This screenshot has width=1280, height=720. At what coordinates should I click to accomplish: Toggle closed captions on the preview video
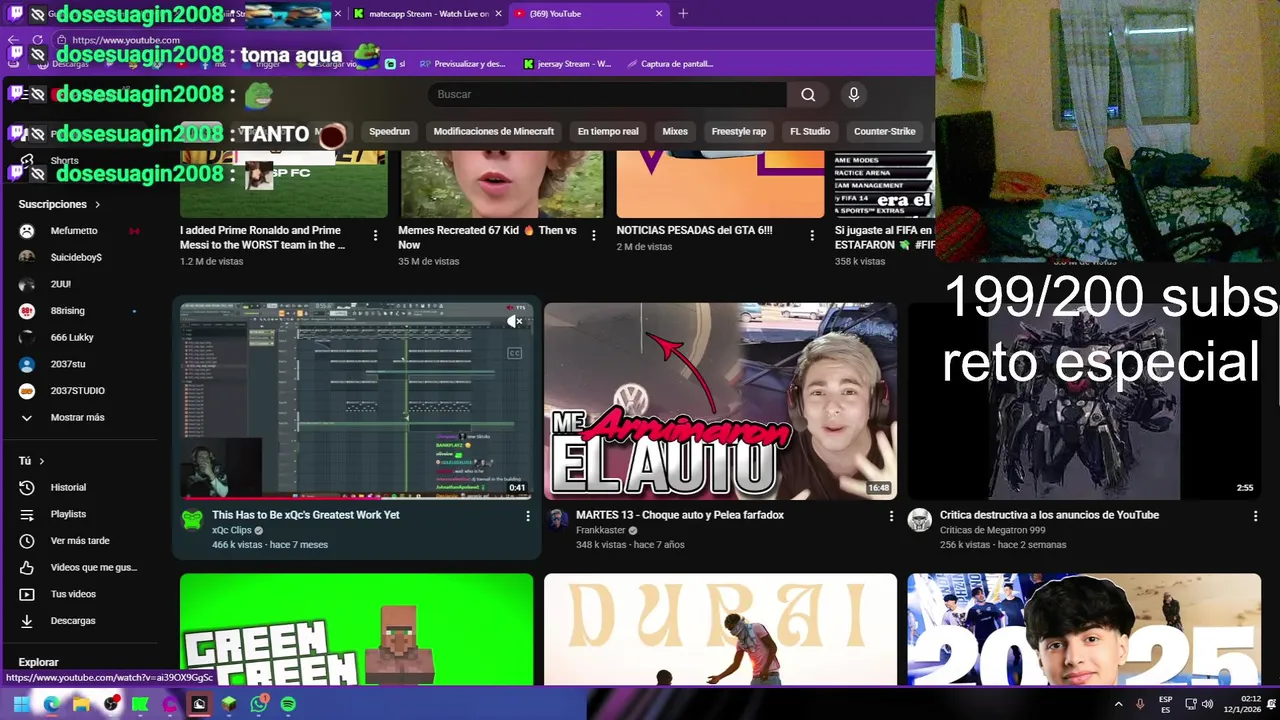[x=514, y=353]
